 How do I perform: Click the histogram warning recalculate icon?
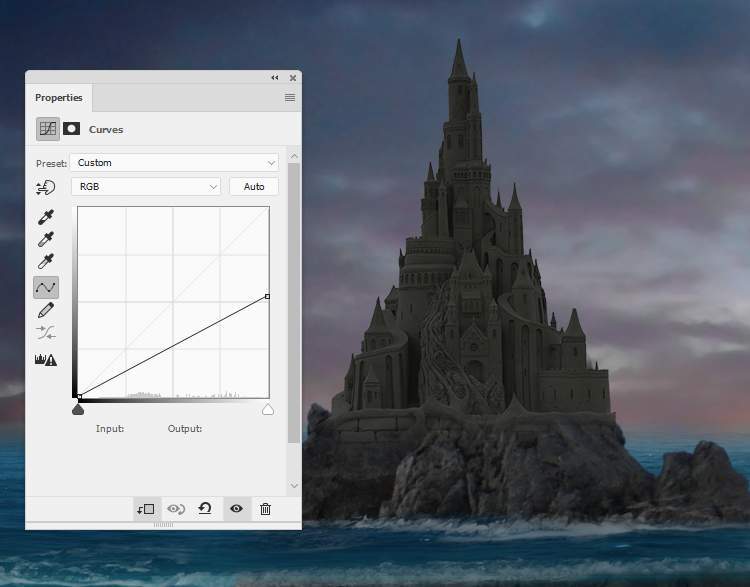click(x=45, y=360)
